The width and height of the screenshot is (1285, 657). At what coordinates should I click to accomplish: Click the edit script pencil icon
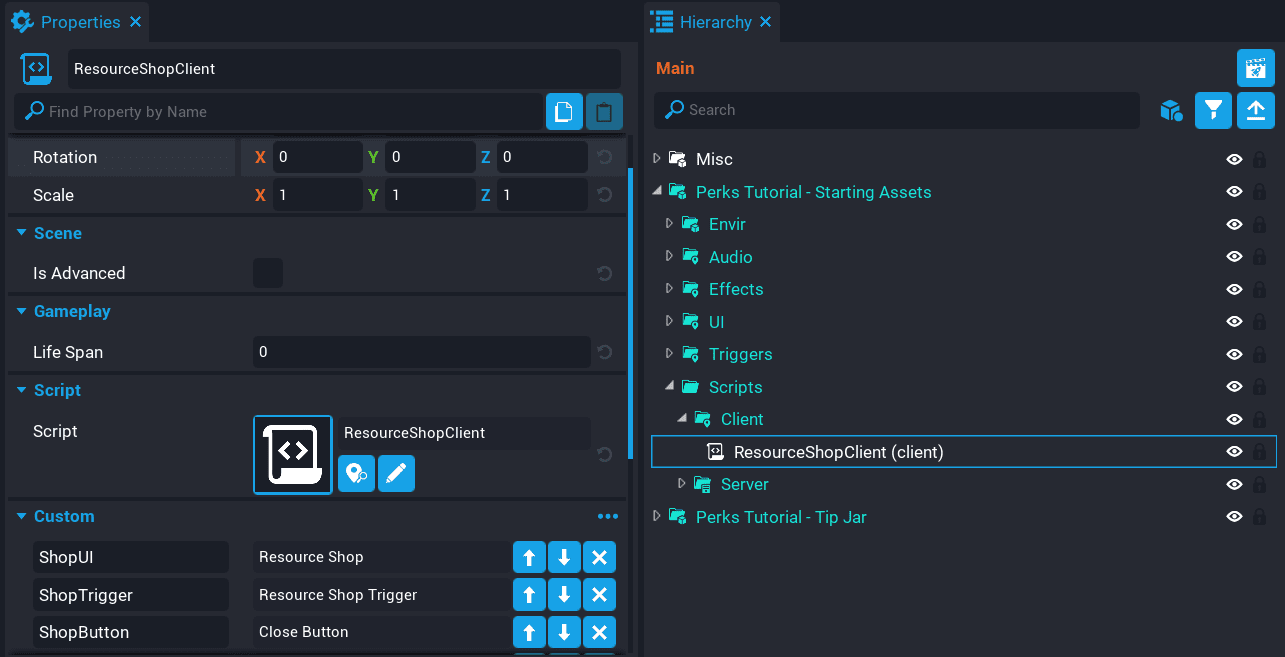coord(396,474)
